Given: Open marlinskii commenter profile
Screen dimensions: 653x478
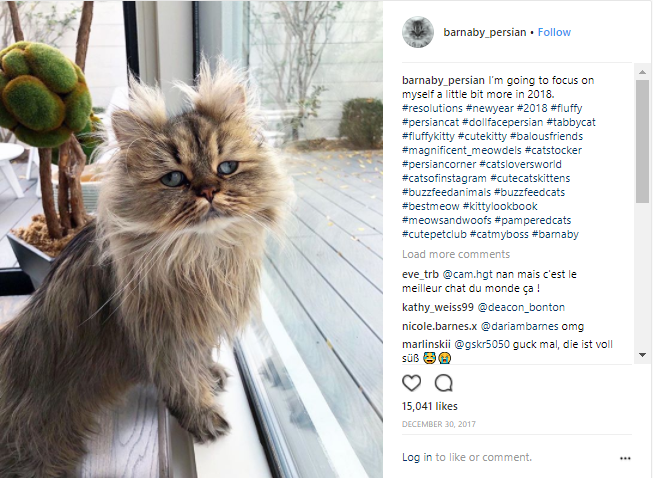Looking at the screenshot, I should (426, 344).
